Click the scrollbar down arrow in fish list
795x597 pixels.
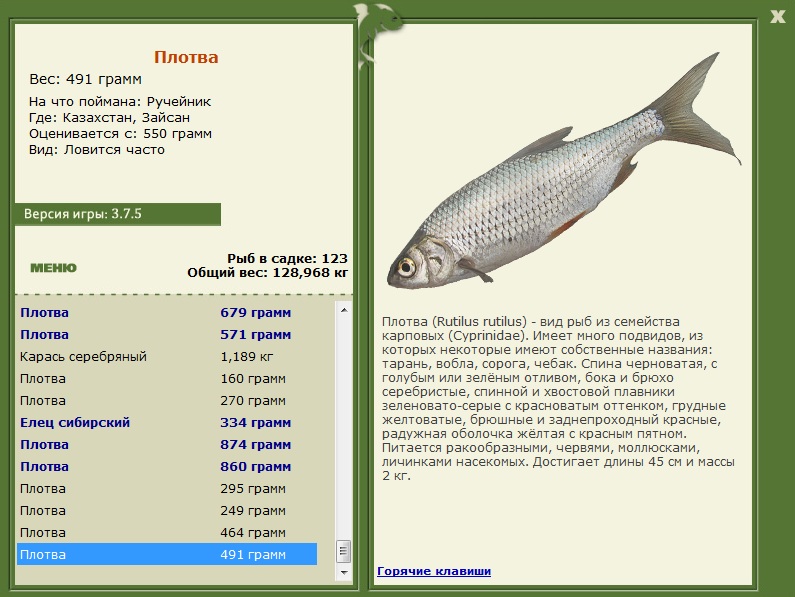click(x=344, y=572)
